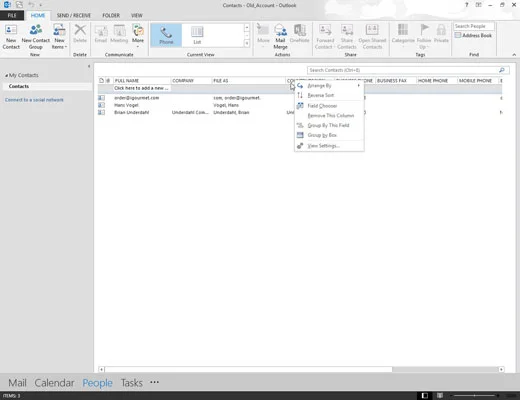Switch to List view in Current View
Screen dimensions: 520x400
197,35
